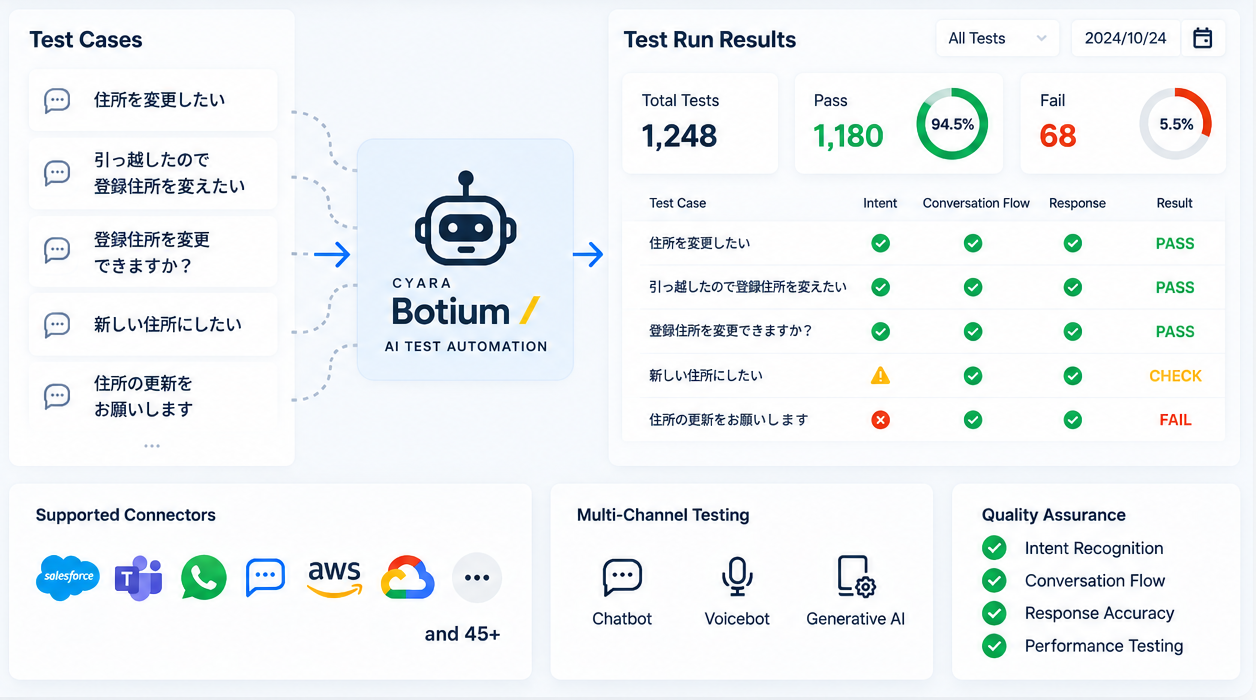Sort by the Intent column header
The image size is (1256, 700).
[x=880, y=203]
